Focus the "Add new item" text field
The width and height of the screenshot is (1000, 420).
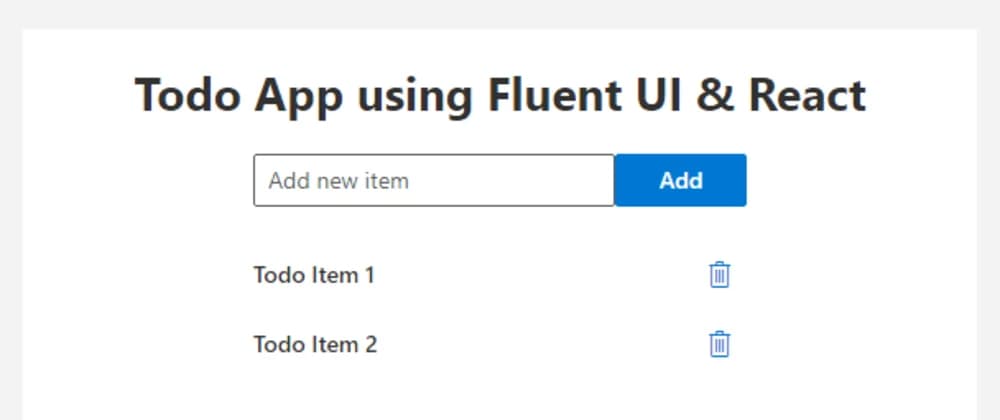(433, 180)
